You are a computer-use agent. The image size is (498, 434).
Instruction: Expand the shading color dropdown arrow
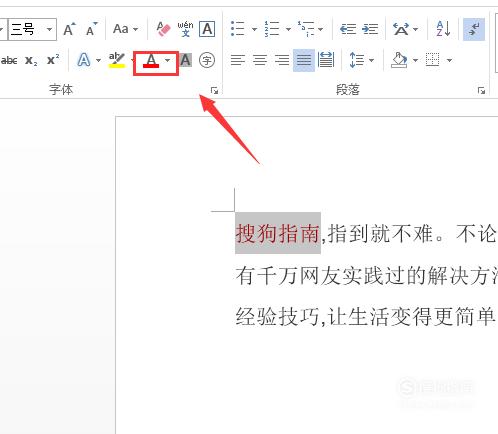tap(416, 60)
